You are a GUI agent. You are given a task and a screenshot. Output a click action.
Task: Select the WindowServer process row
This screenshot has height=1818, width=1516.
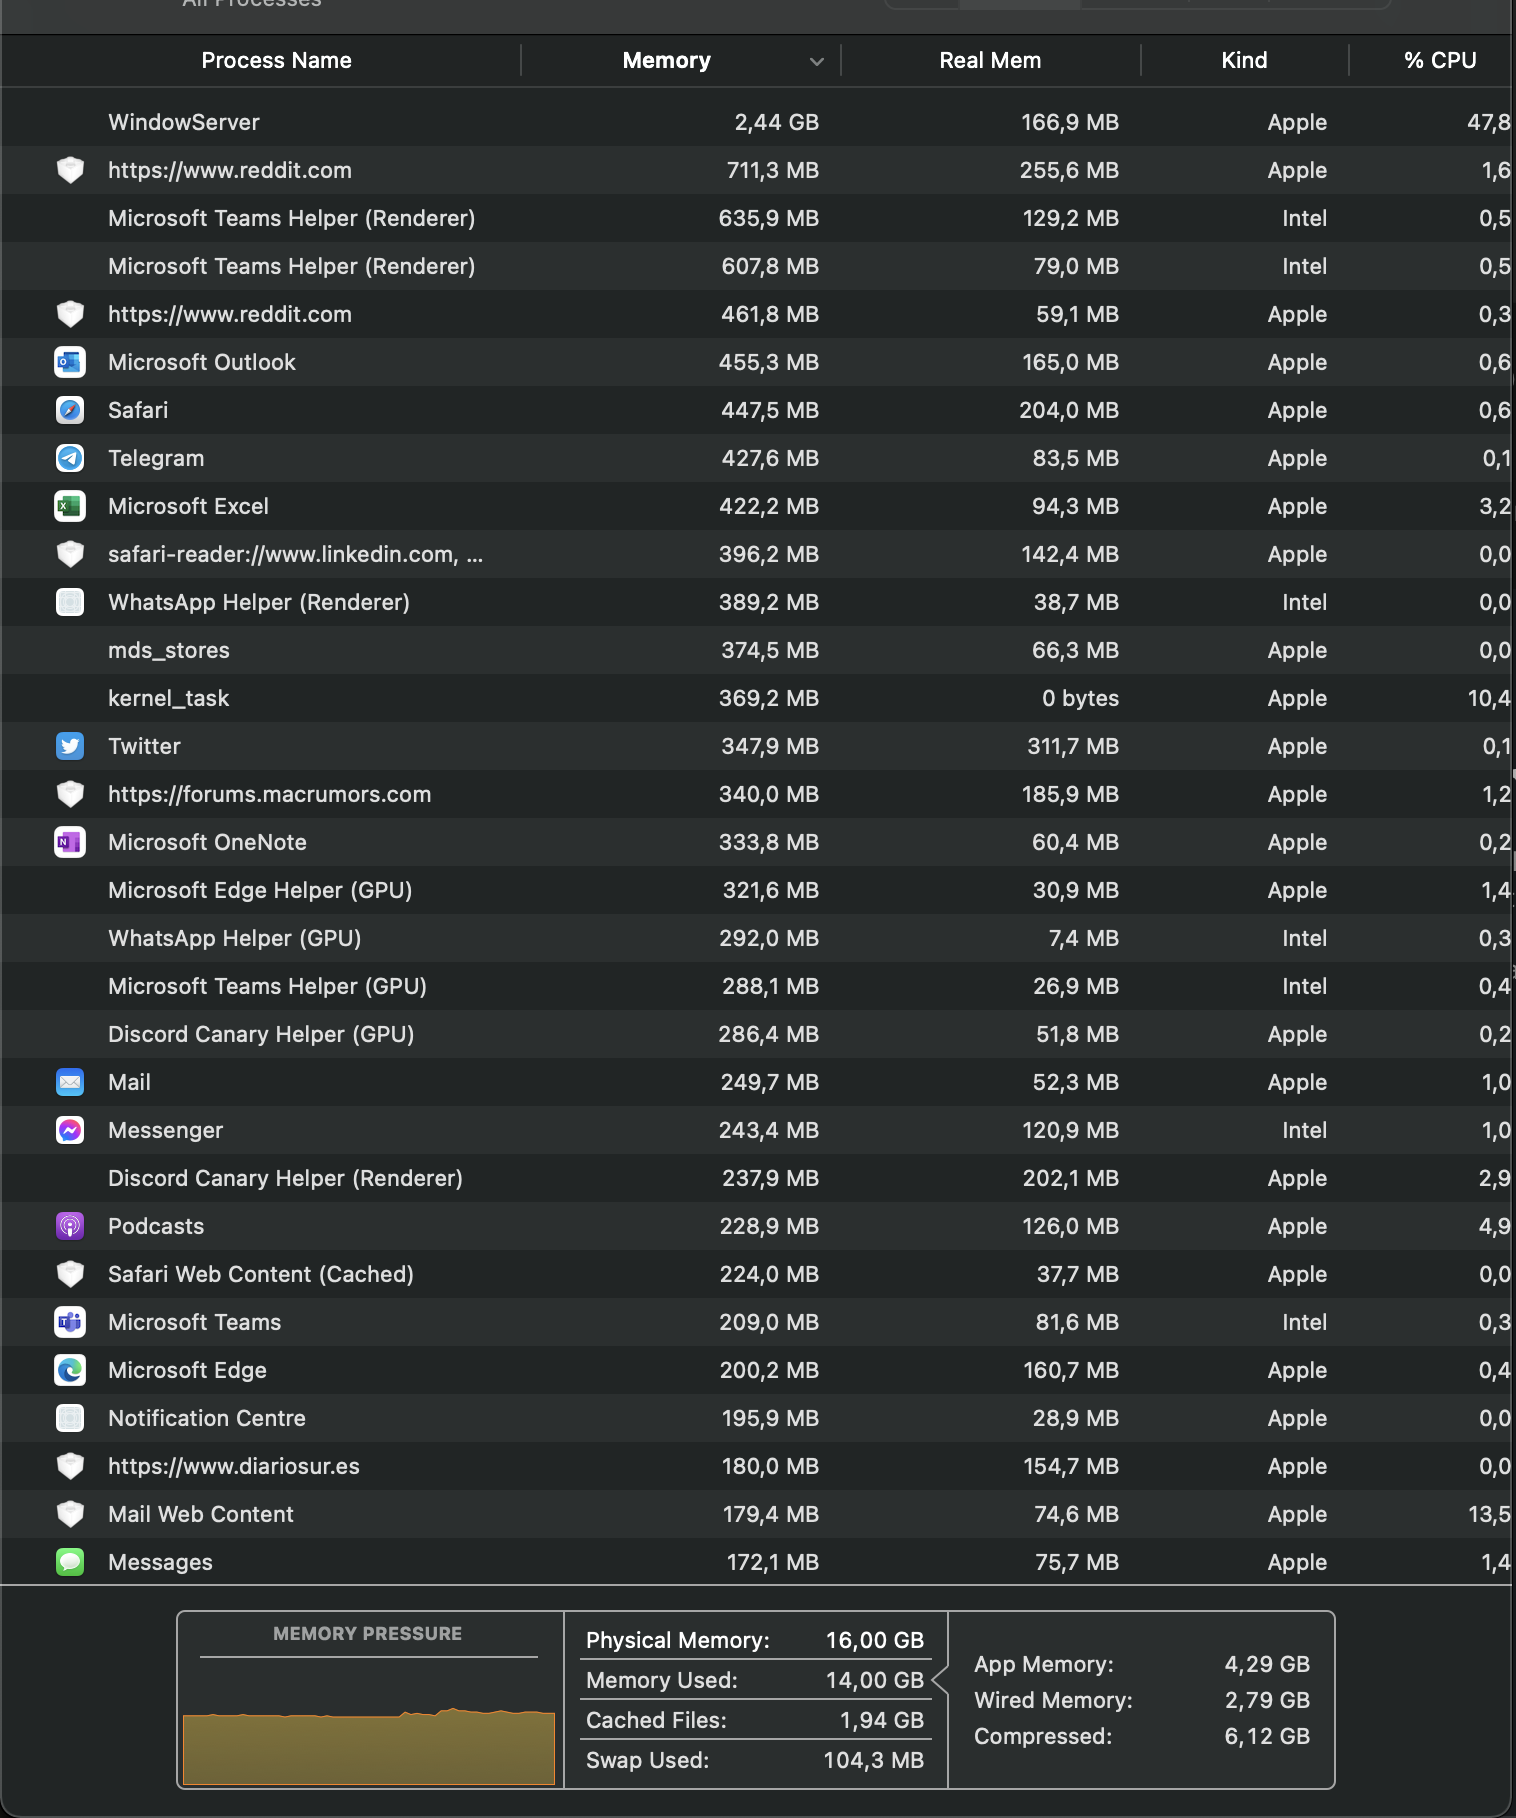coord(756,122)
